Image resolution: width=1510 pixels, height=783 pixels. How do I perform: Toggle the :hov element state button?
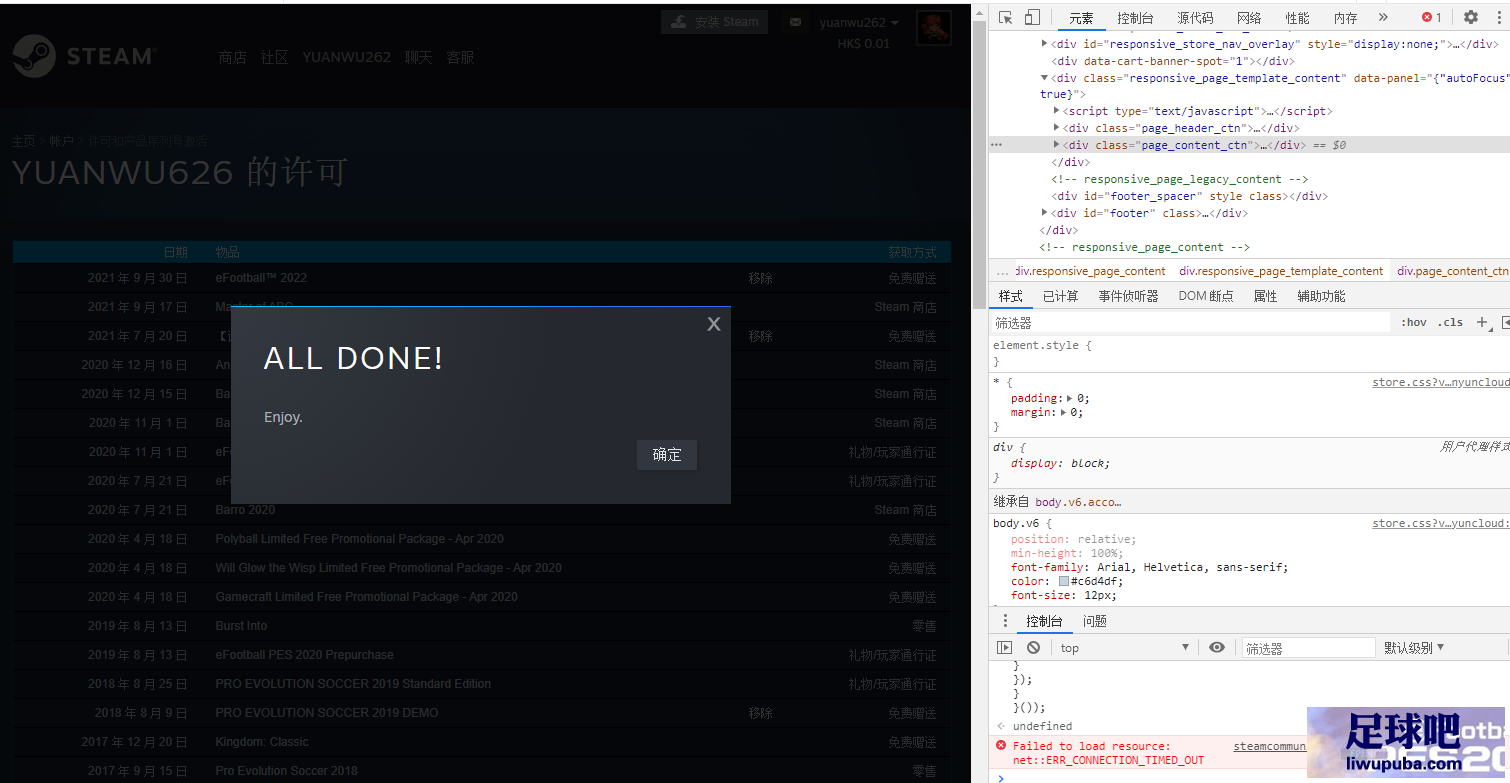click(1413, 323)
